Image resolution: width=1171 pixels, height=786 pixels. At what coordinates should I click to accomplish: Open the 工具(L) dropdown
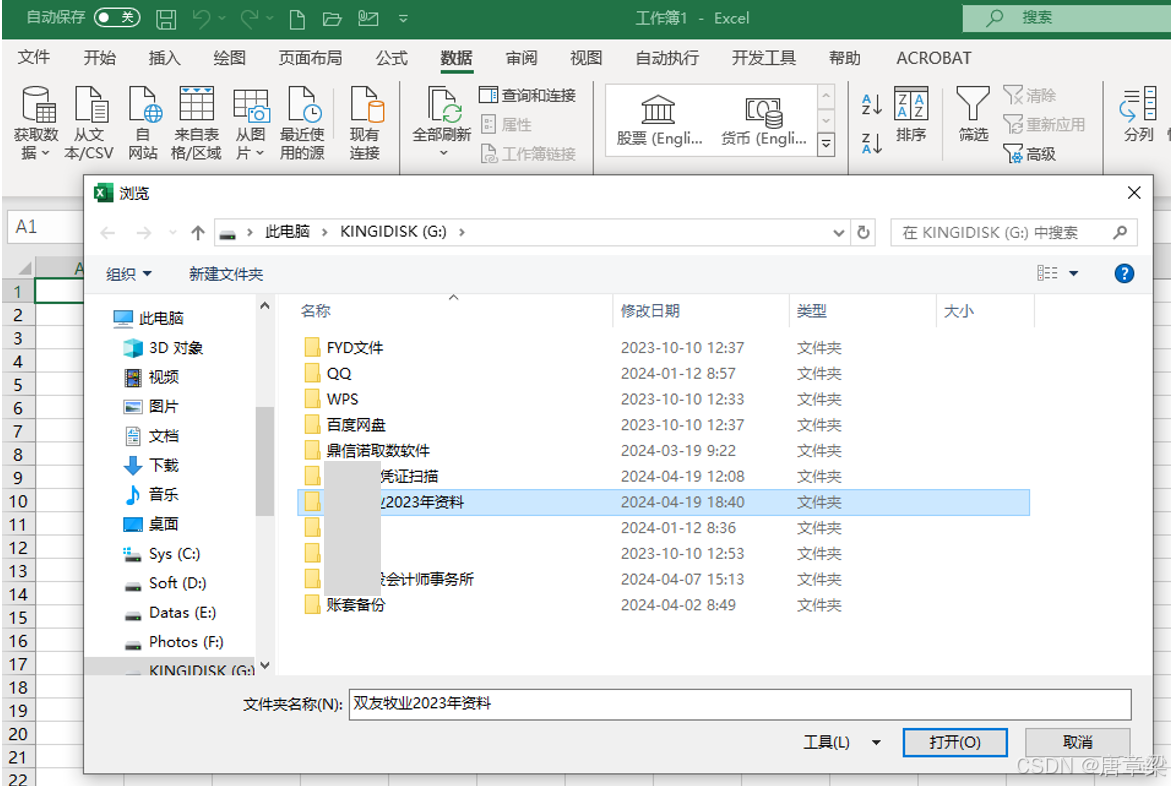[x=842, y=742]
